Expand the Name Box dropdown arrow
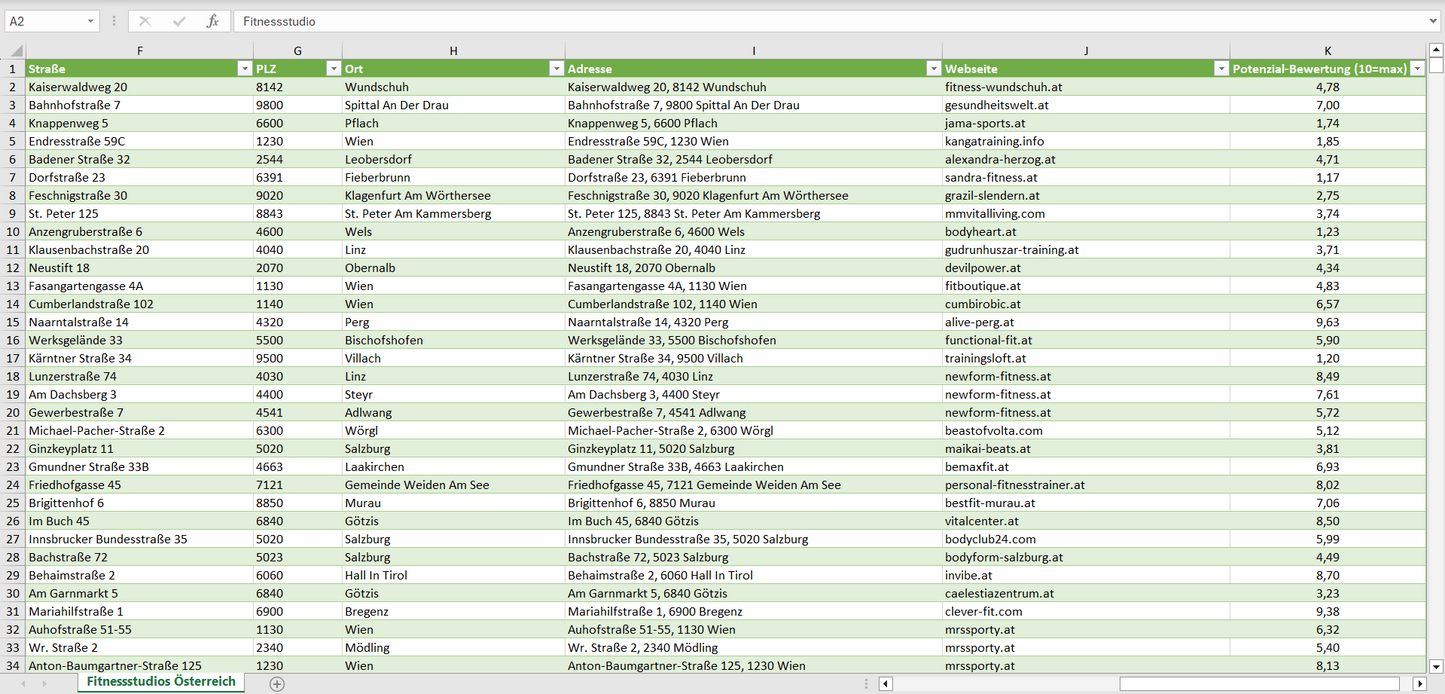The height and width of the screenshot is (694, 1445). pyautogui.click(x=90, y=21)
